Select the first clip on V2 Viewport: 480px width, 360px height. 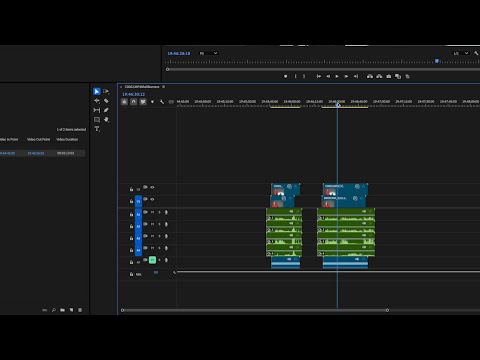286,189
